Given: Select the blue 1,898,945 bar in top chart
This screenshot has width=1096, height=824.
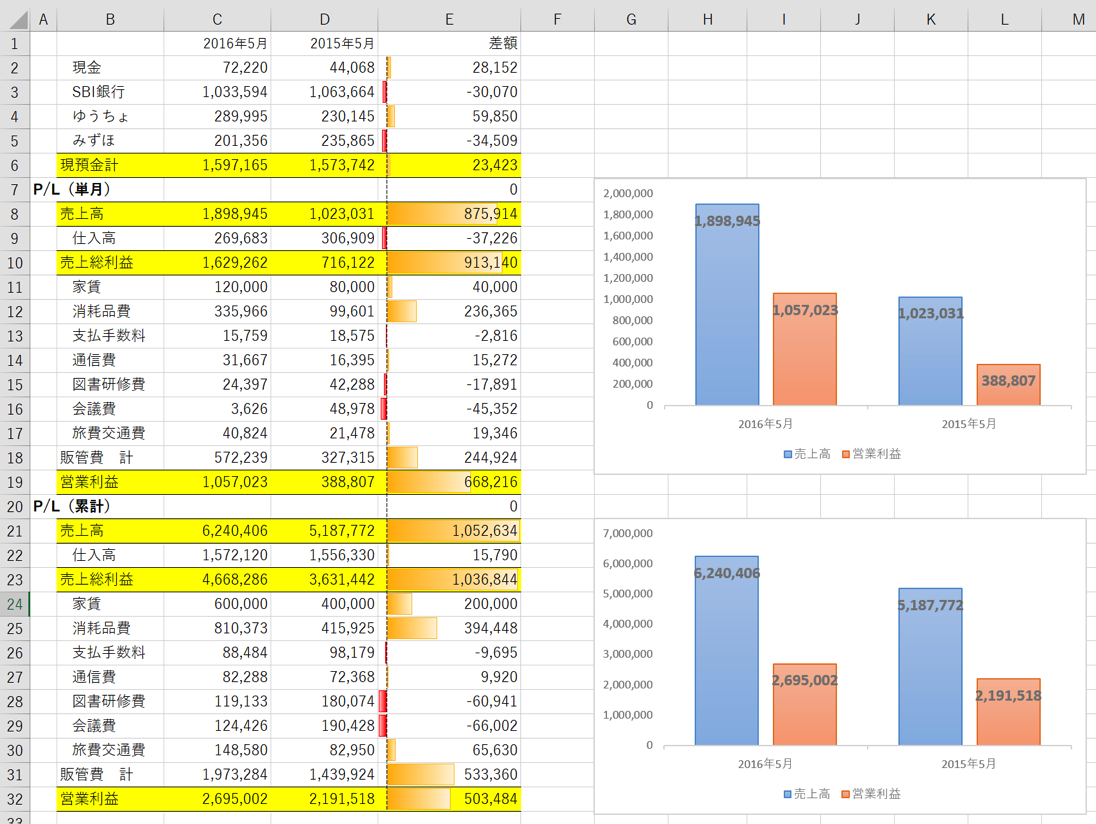Looking at the screenshot, I should coord(727,305).
